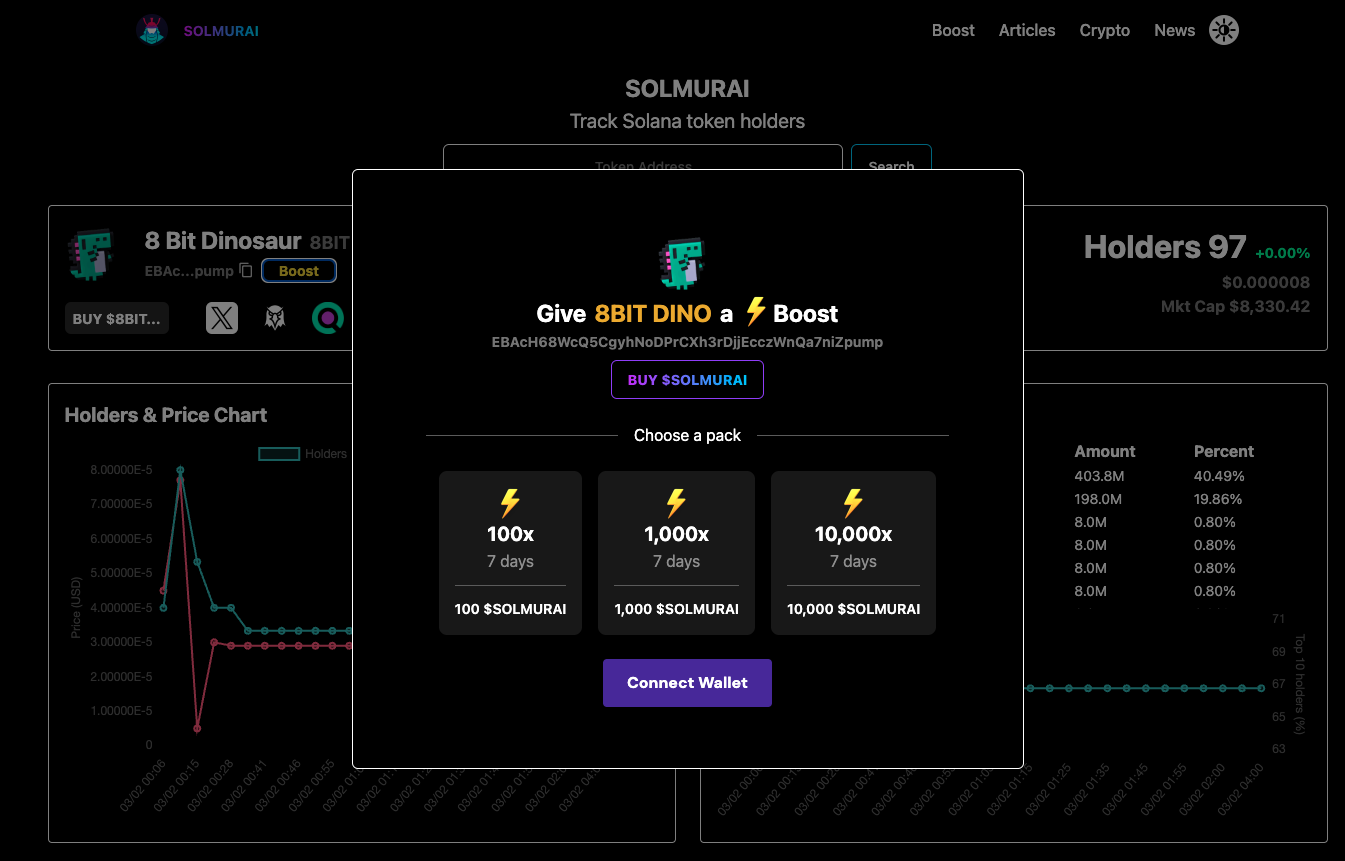Click the yellow Boost button beside token address

pos(299,271)
